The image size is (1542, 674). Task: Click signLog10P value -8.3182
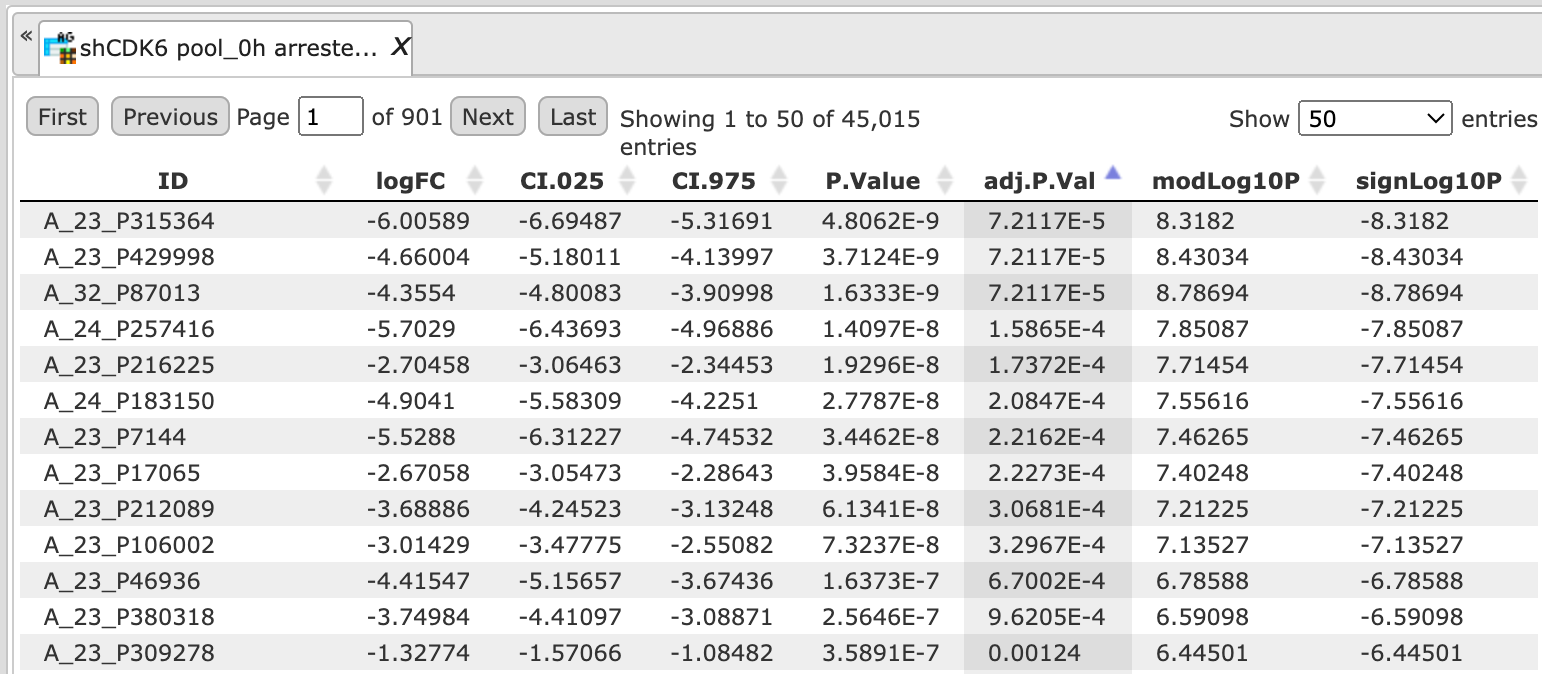(1404, 221)
